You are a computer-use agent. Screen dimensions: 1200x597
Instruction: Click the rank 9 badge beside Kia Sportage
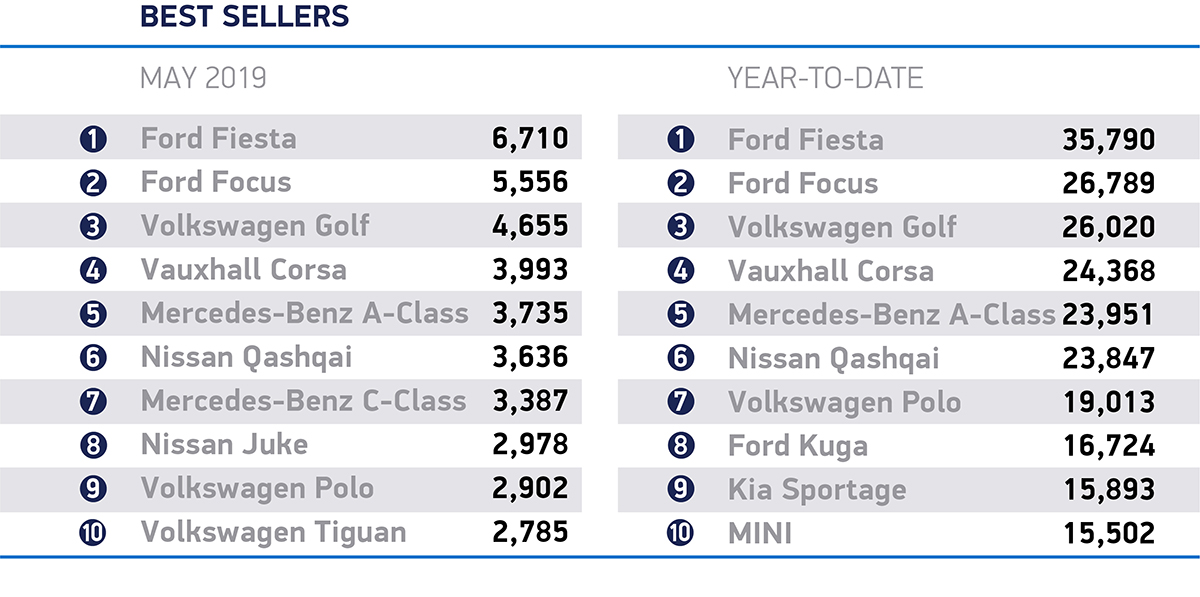[x=680, y=490]
